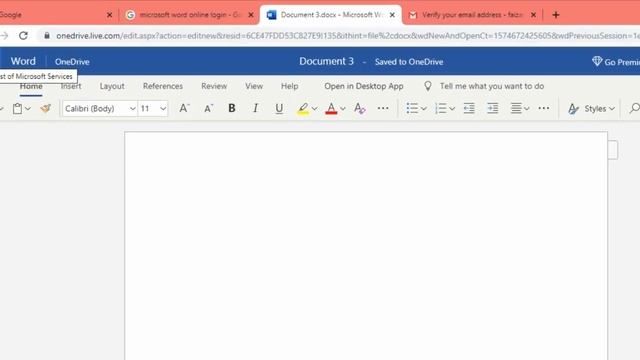Click the Word app name
The height and width of the screenshot is (360, 640).
[x=23, y=61]
